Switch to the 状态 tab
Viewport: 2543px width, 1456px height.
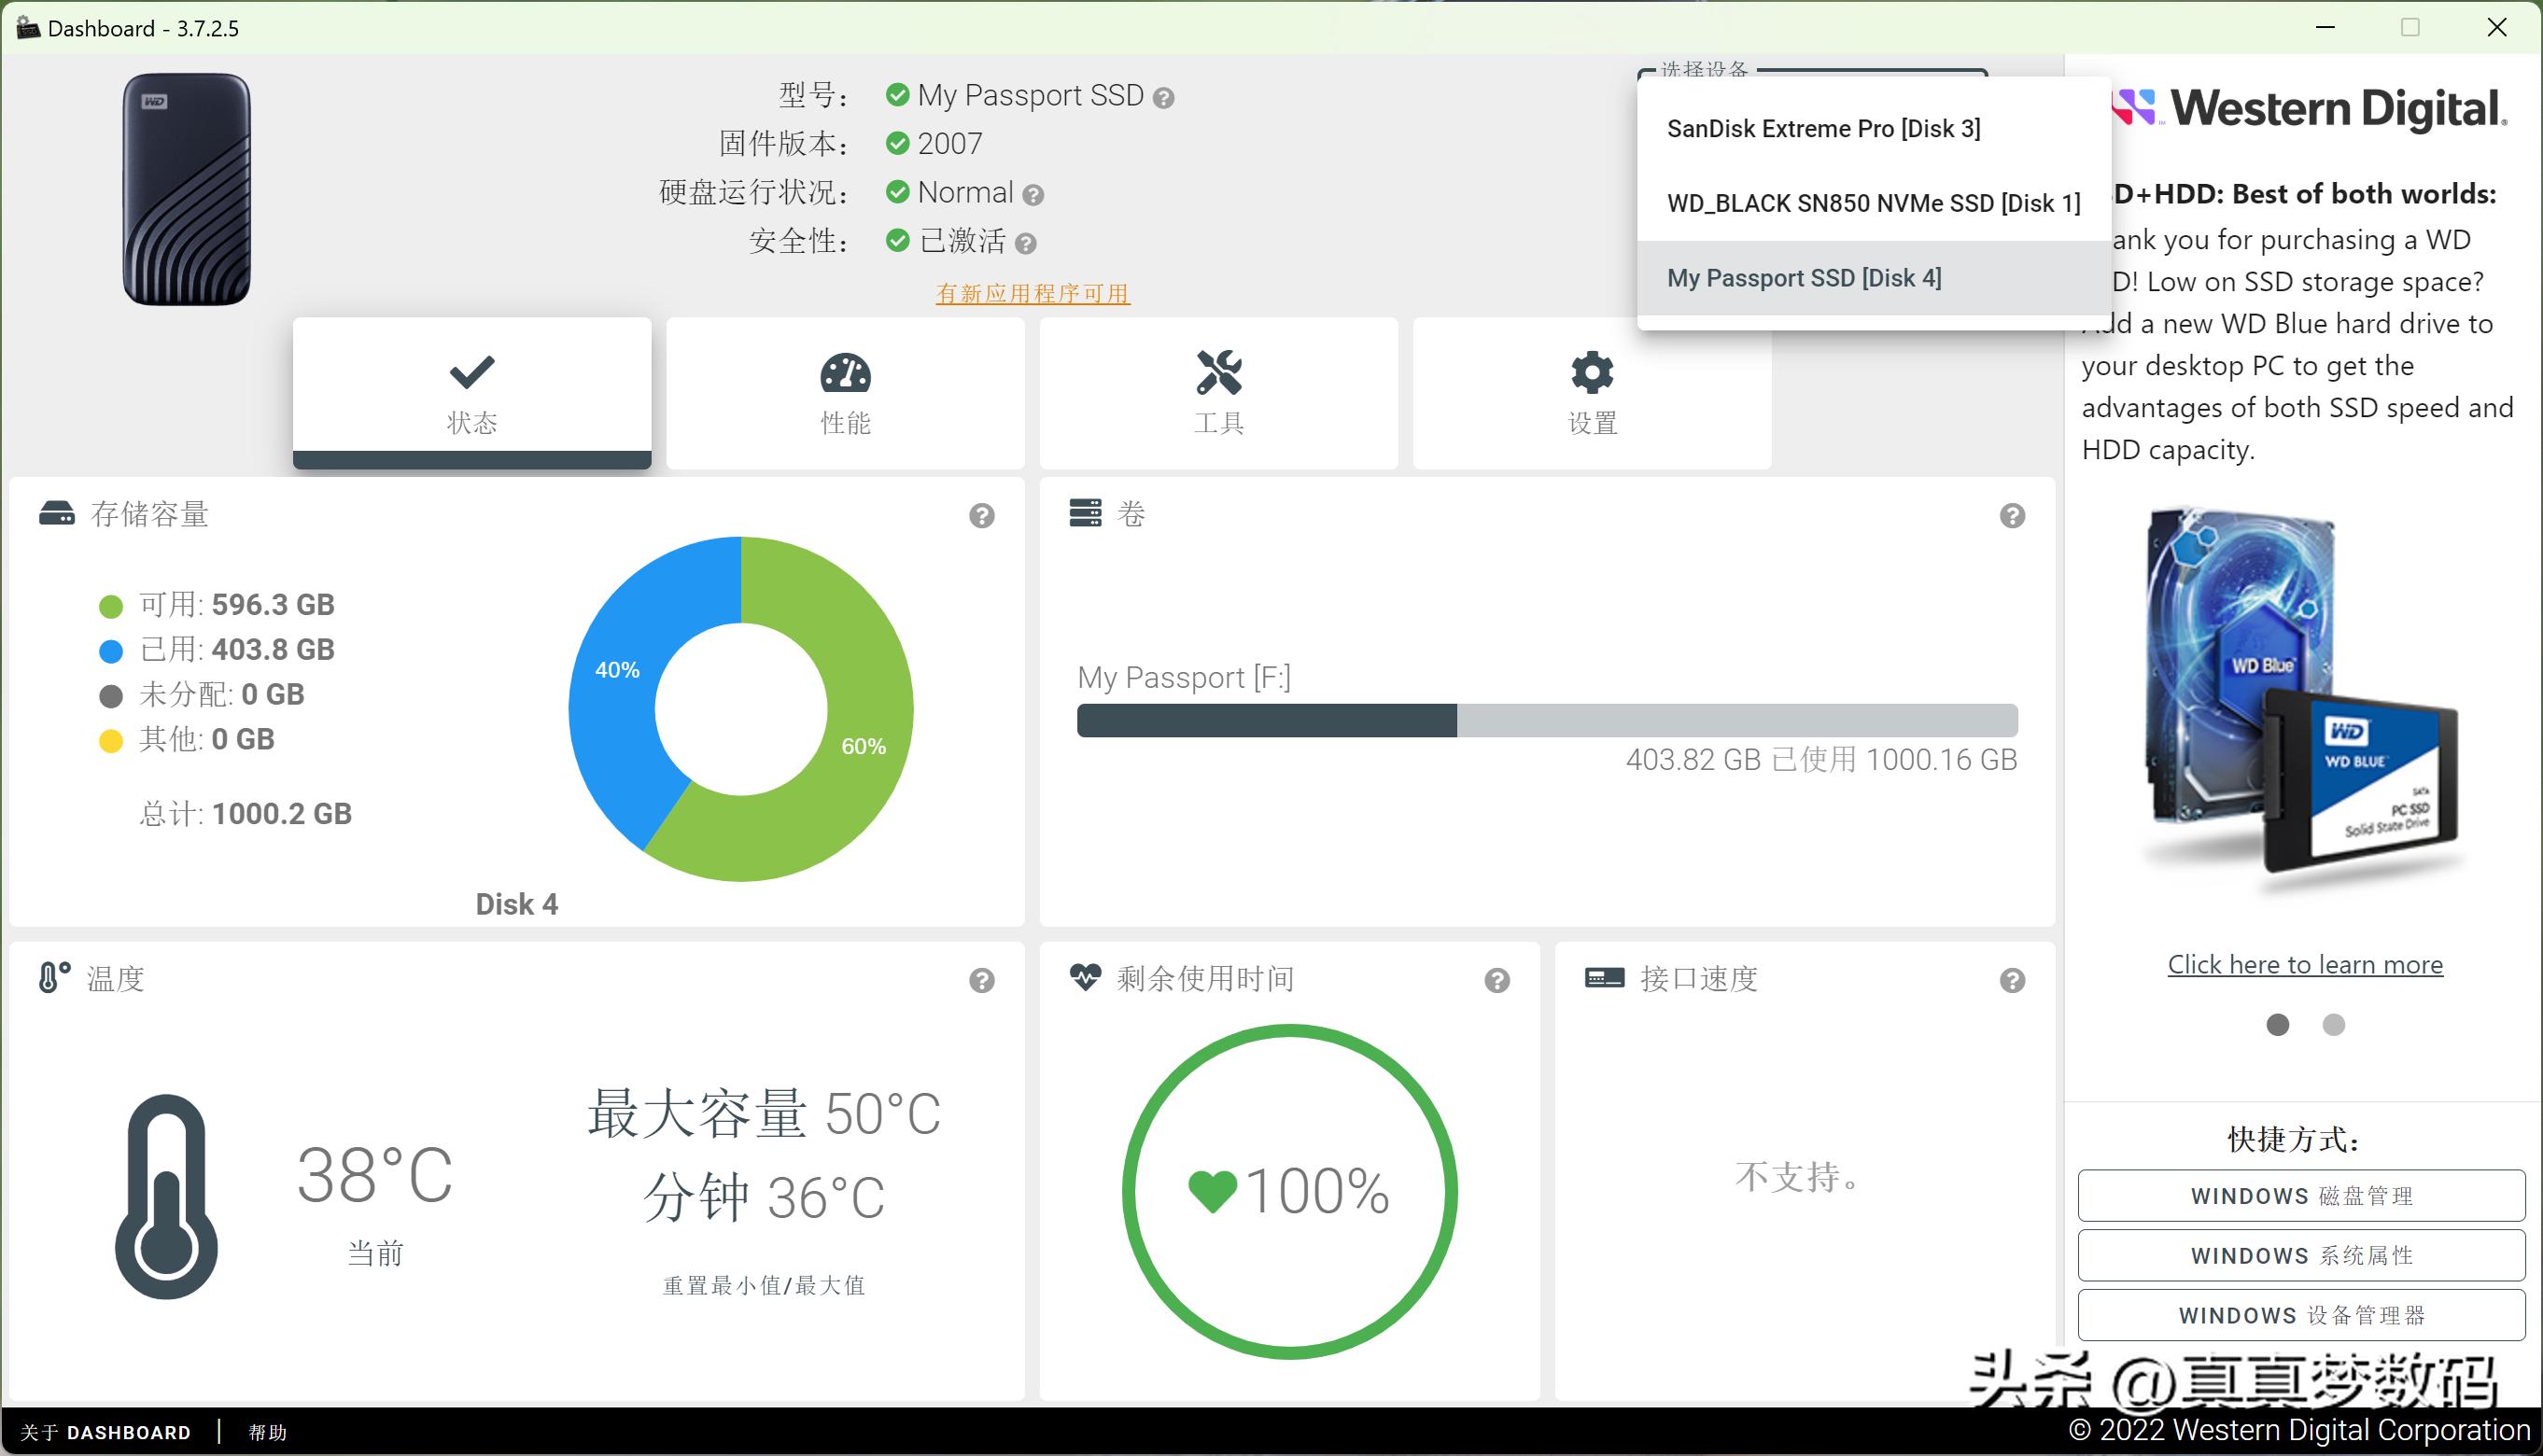click(471, 390)
